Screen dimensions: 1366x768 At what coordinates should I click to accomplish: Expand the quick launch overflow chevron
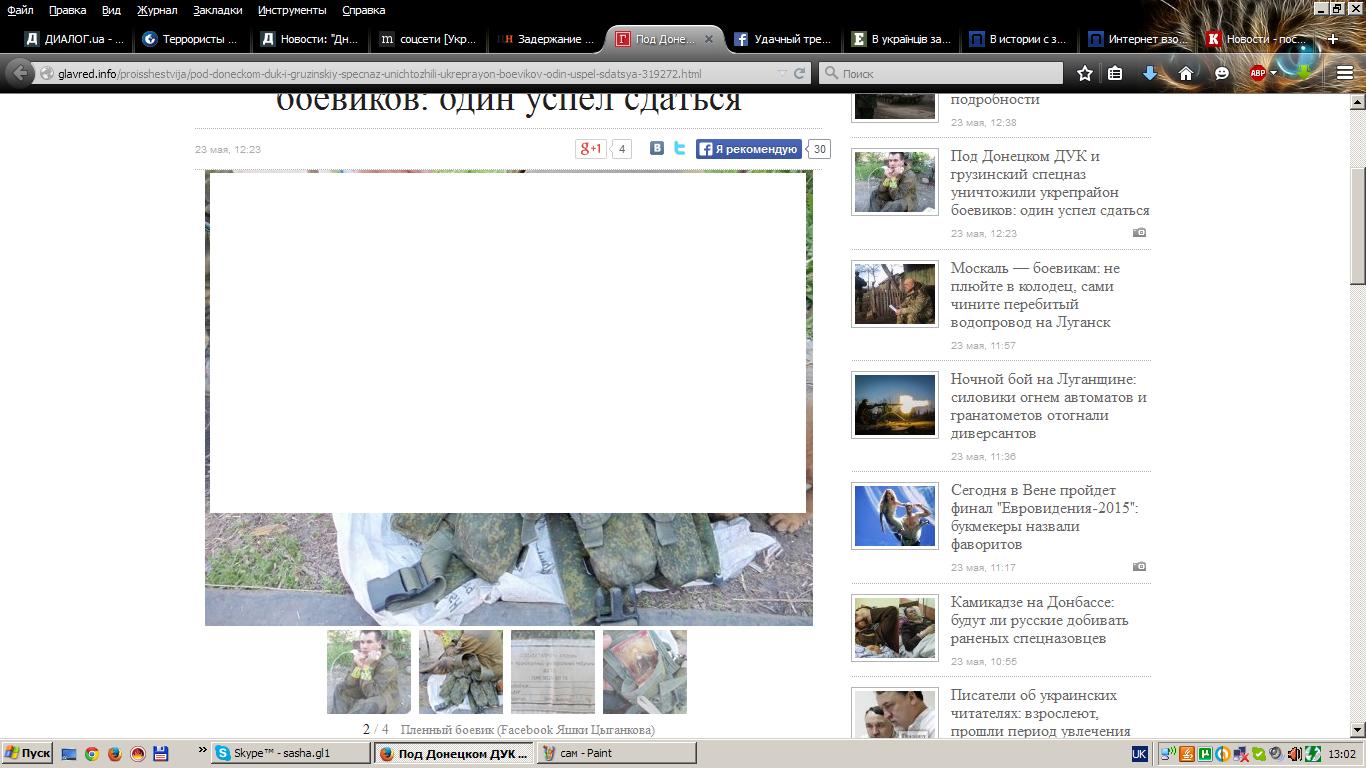tap(203, 750)
